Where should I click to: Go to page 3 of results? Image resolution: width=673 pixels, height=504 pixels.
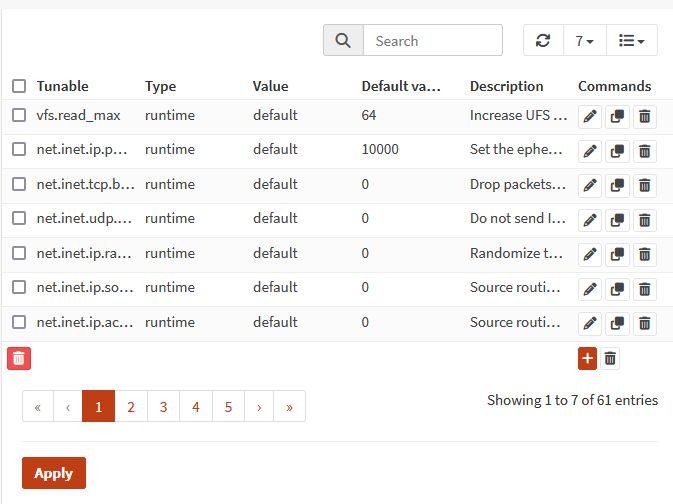tap(163, 406)
